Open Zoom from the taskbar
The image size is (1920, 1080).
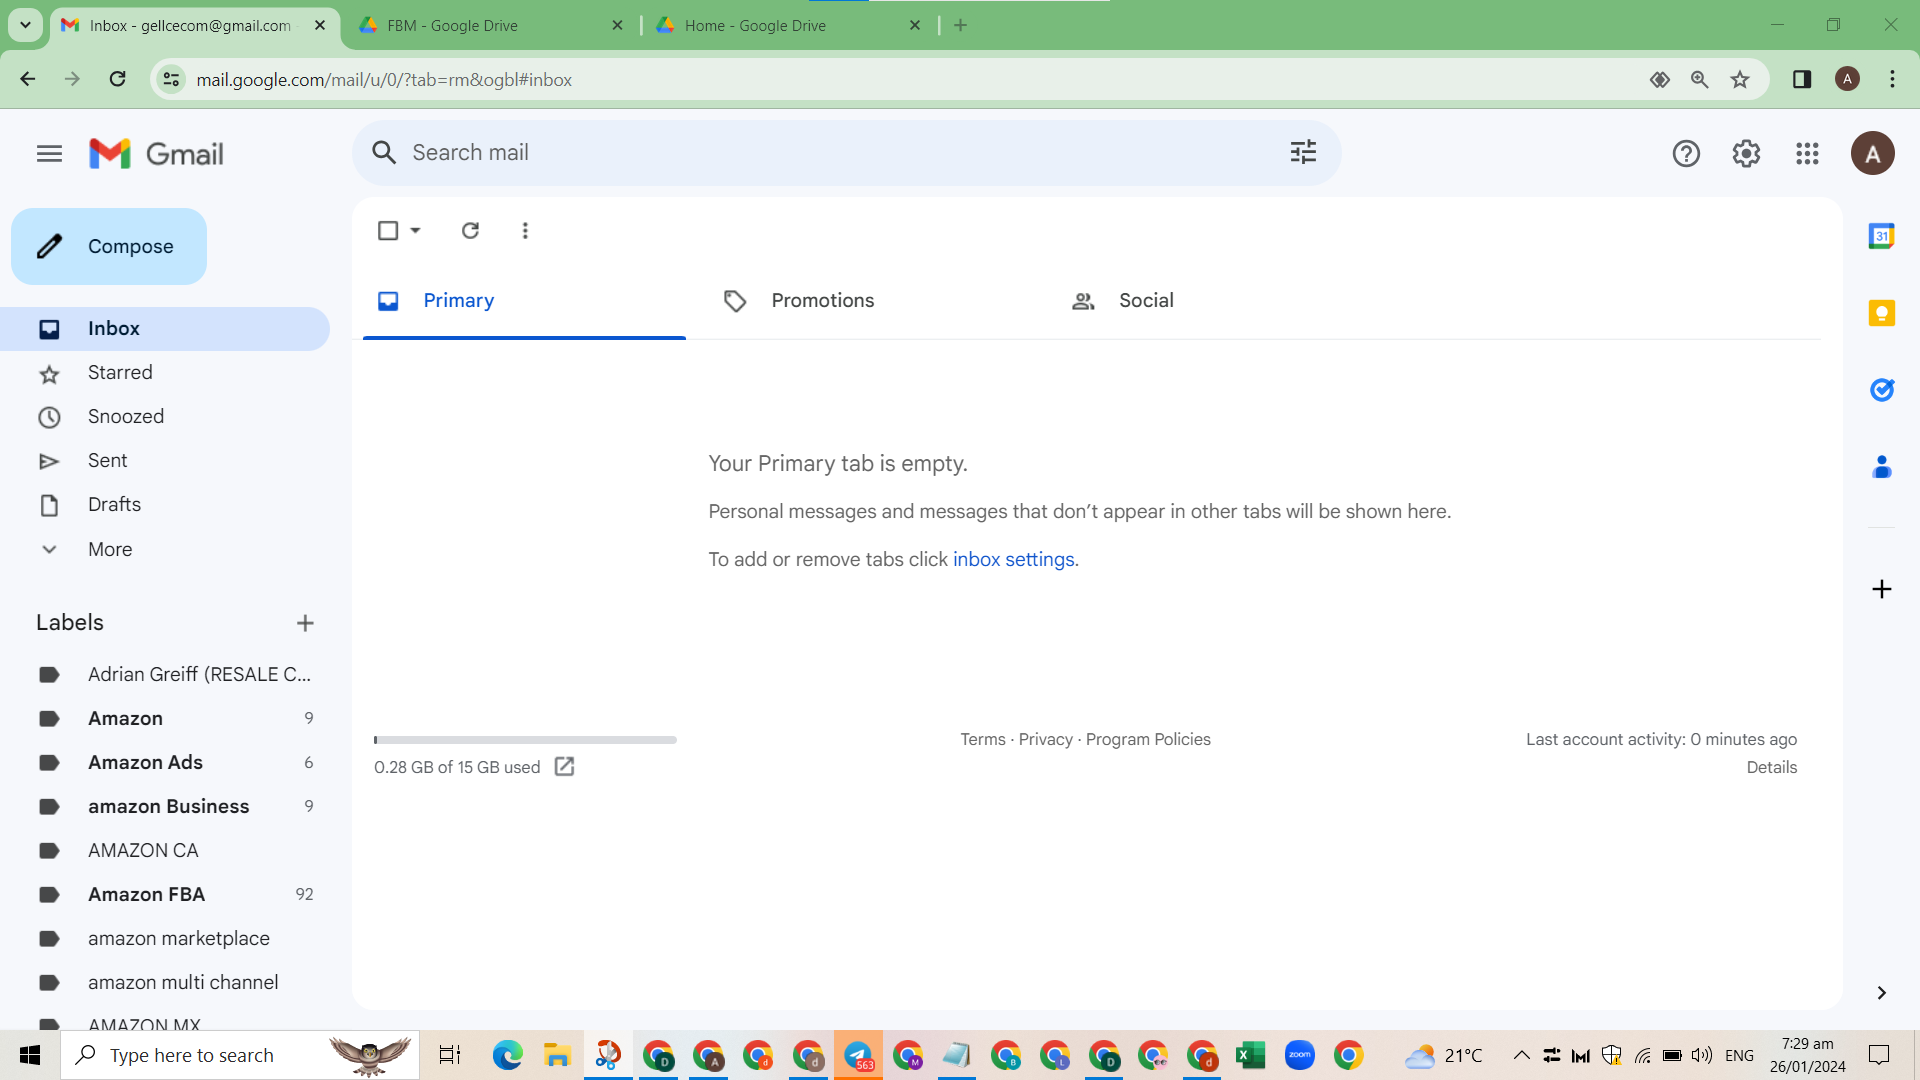pyautogui.click(x=1299, y=1055)
